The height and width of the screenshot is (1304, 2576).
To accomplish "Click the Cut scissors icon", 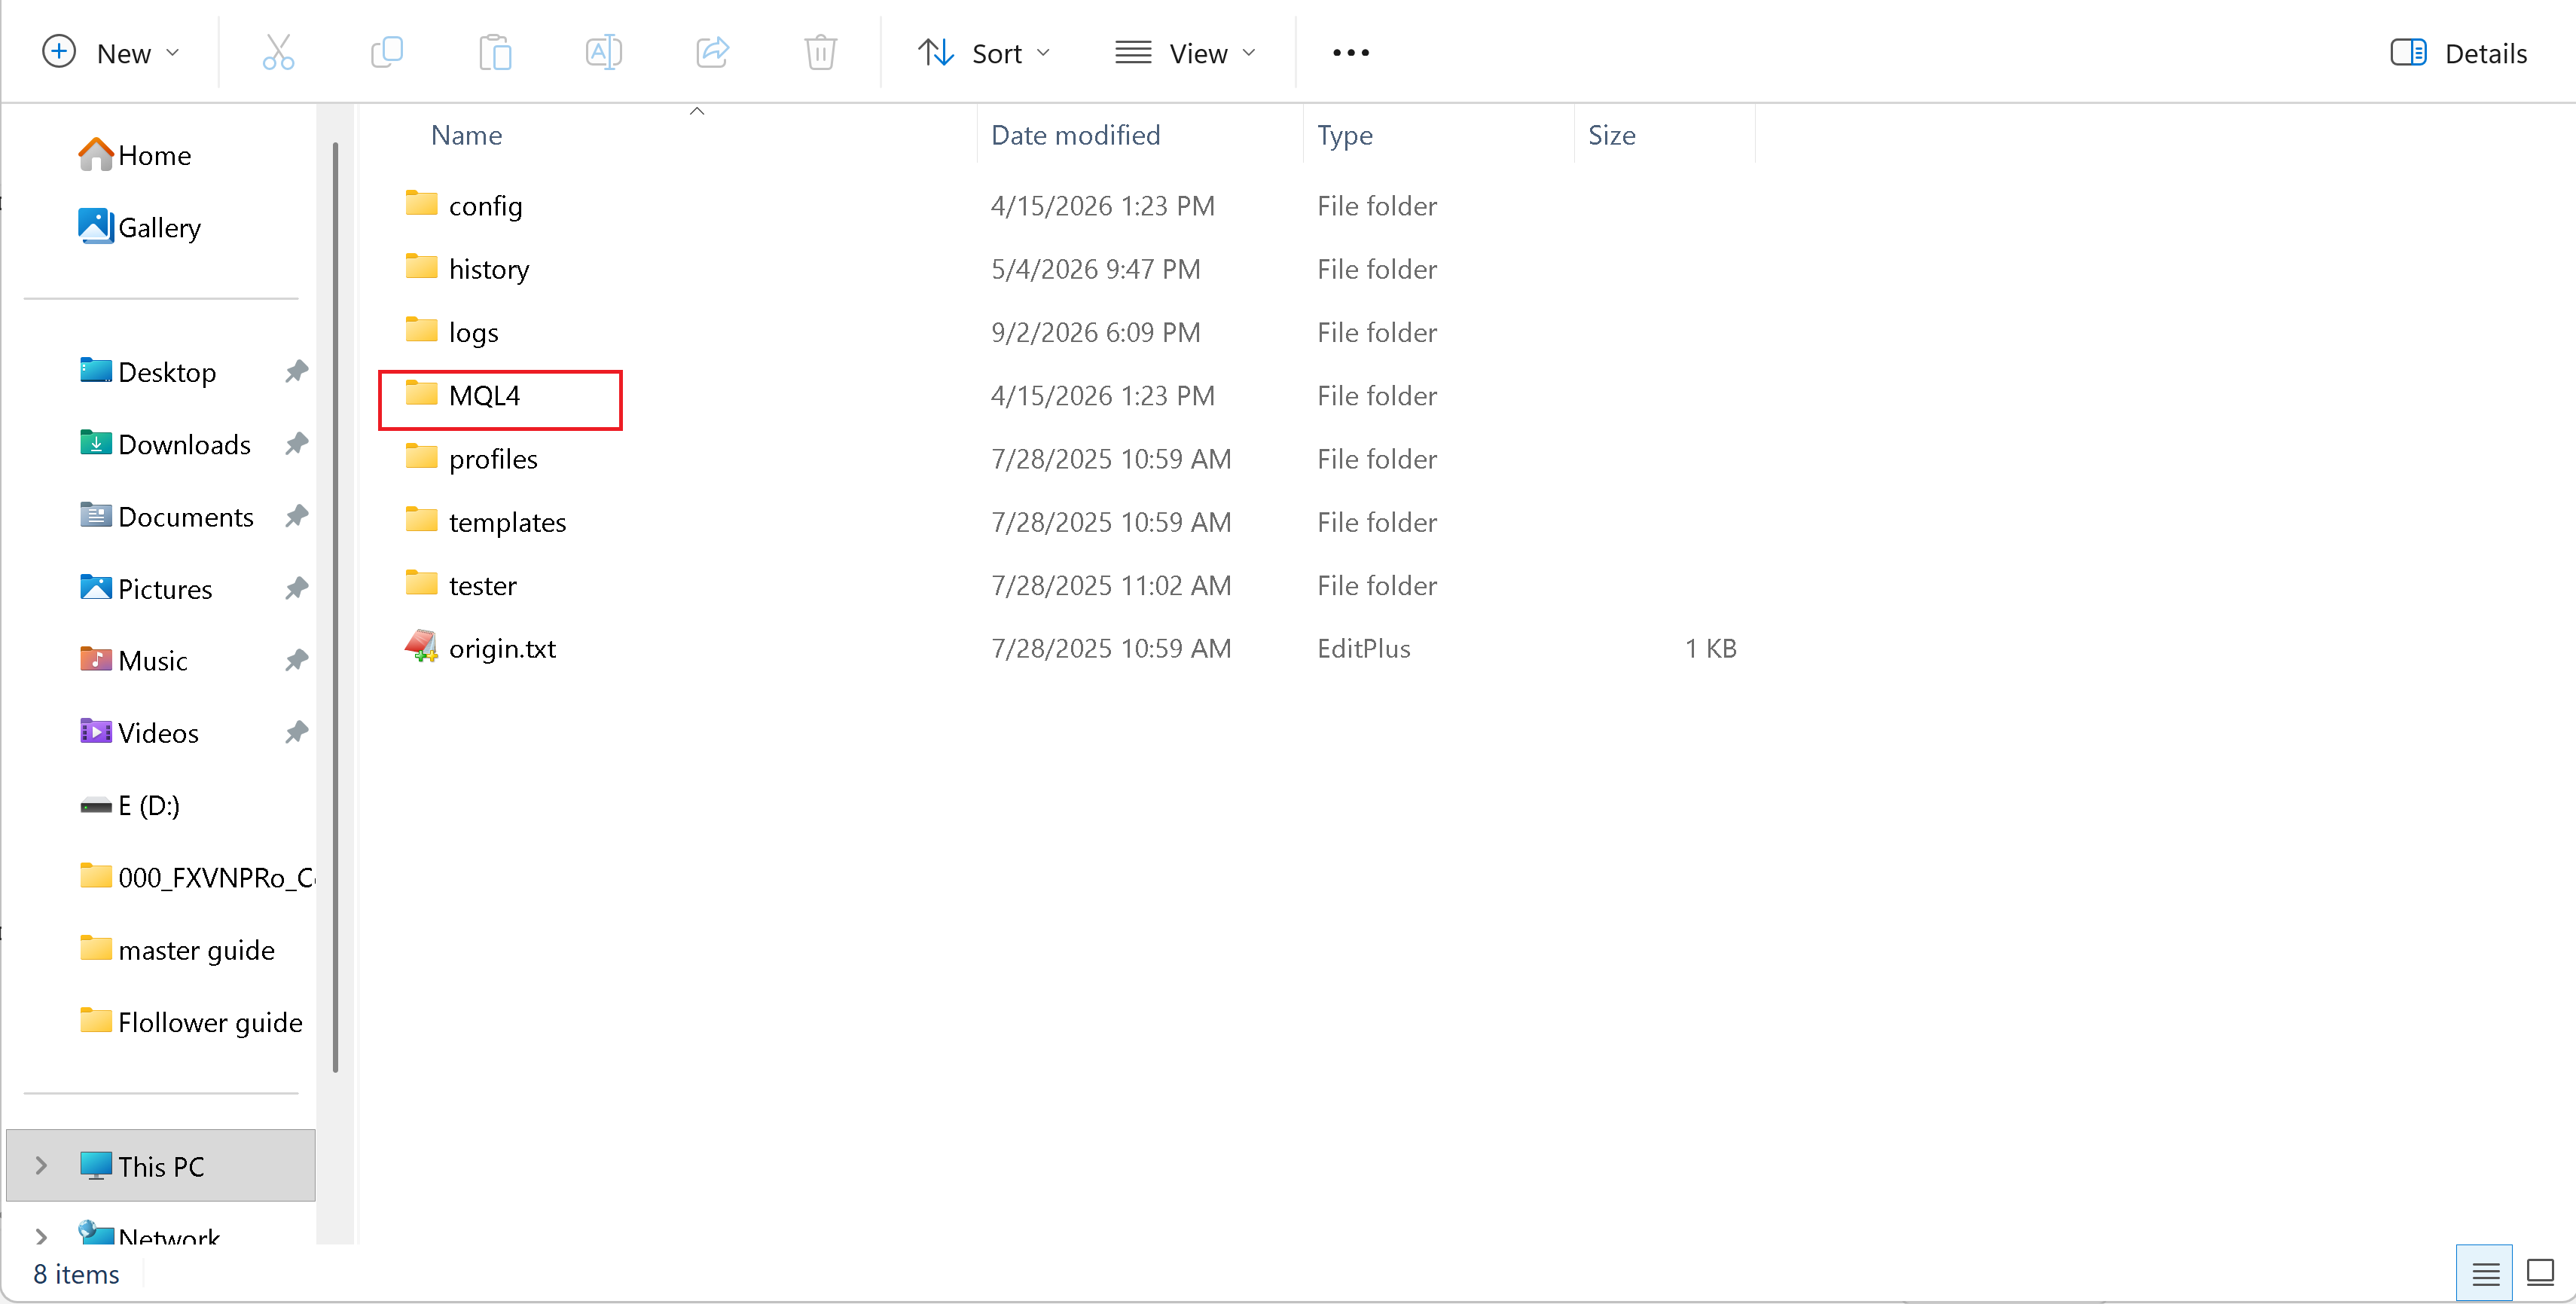I will (x=278, y=52).
